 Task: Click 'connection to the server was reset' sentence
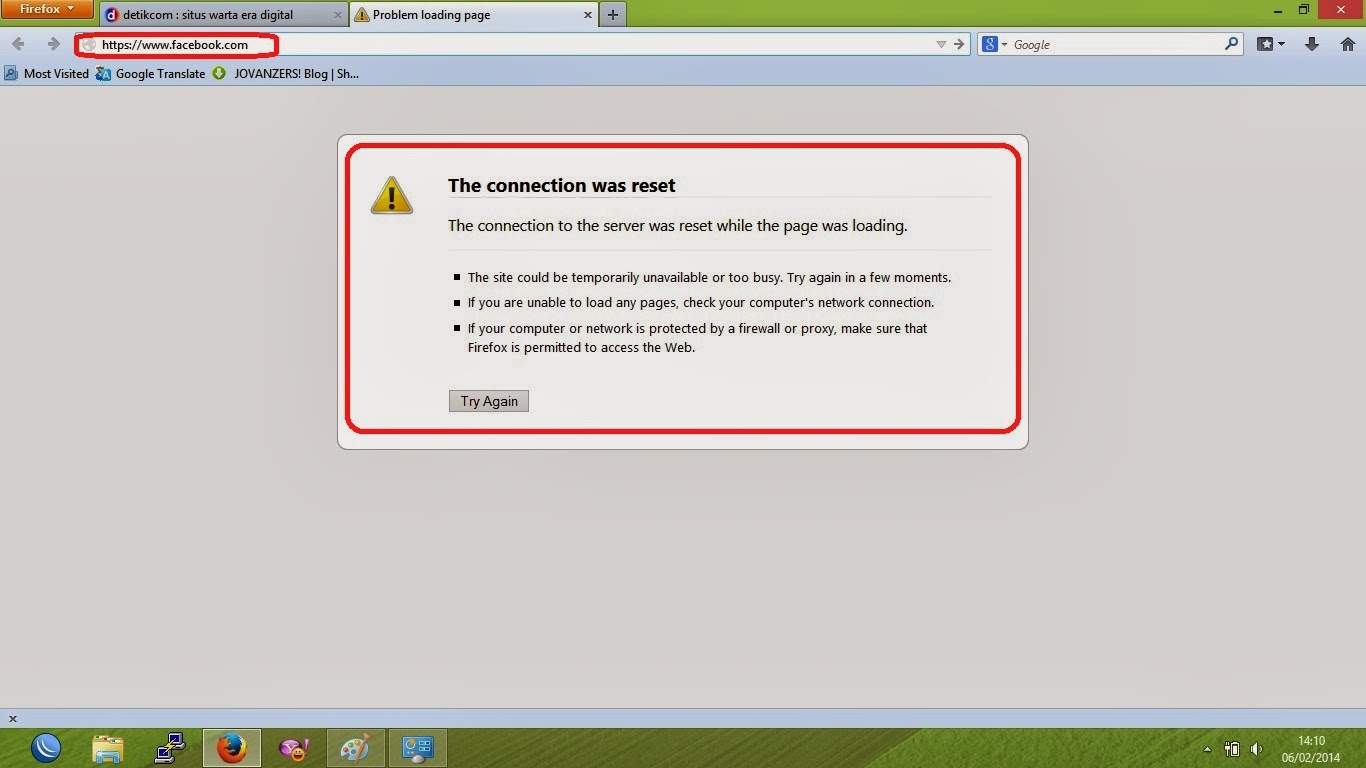678,225
